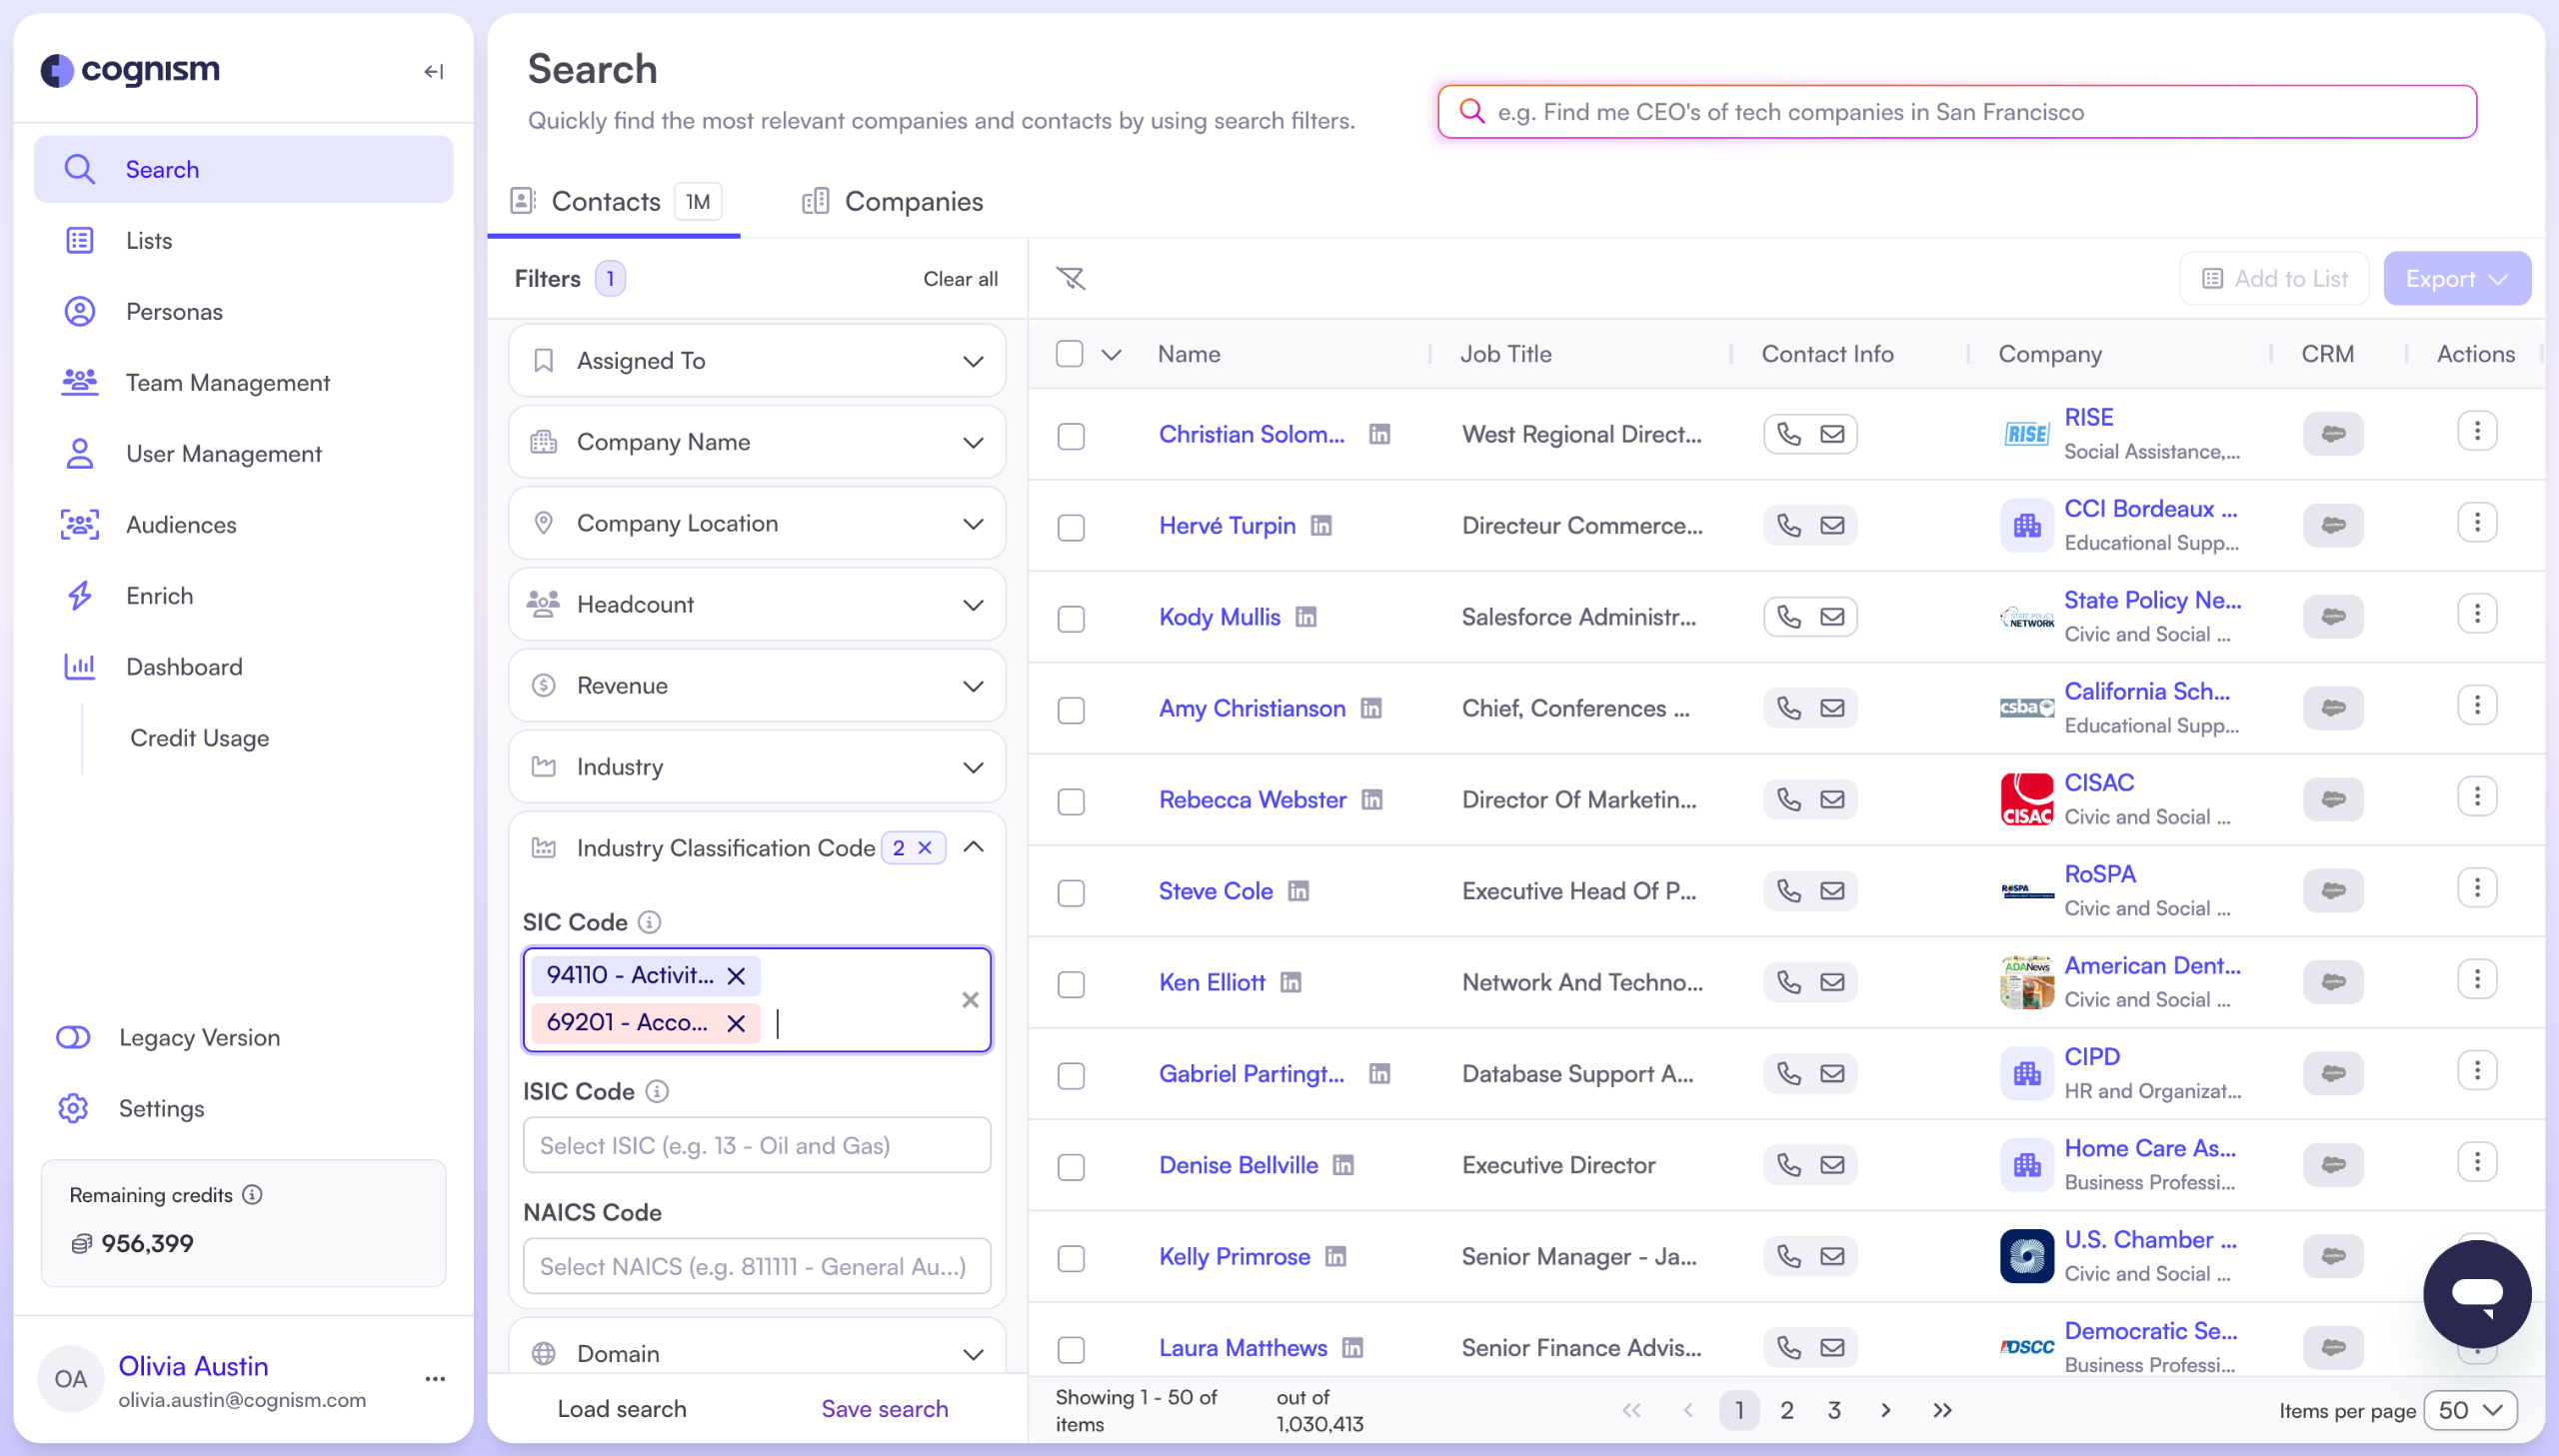Open the three-dot actions menu for Amy Christianson
2559x1456 pixels.
pos(2476,706)
